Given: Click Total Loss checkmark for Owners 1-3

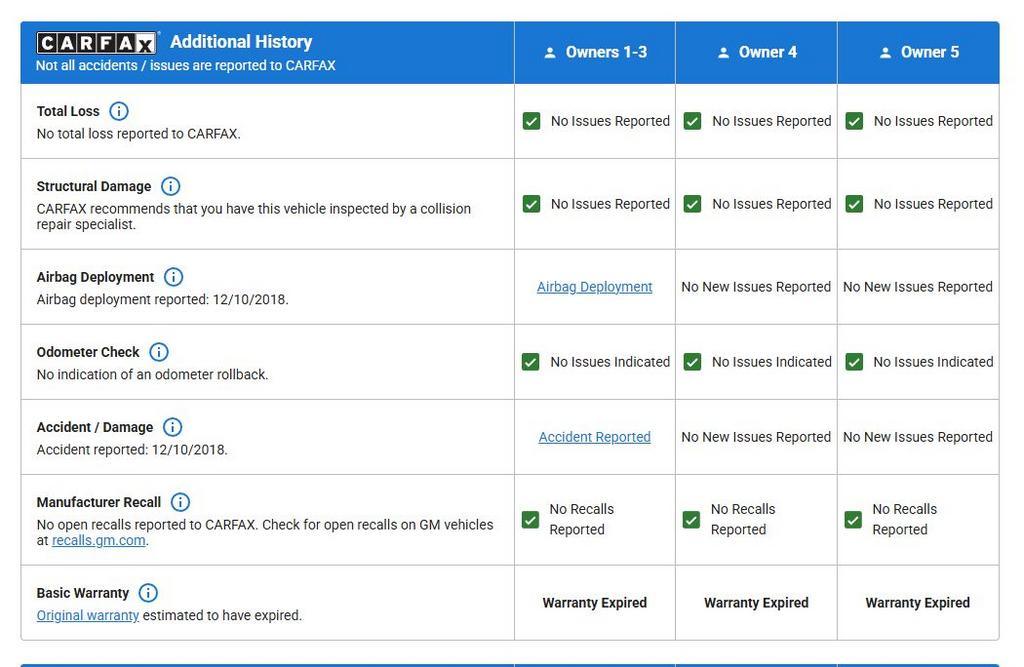Looking at the screenshot, I should click(x=531, y=121).
